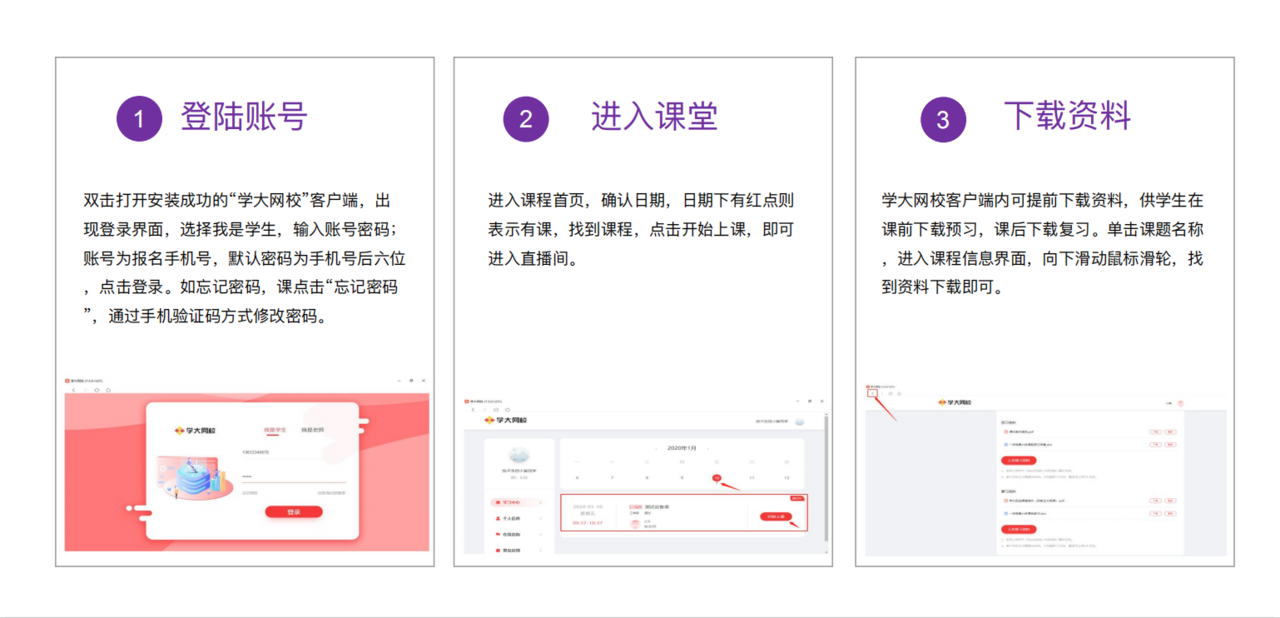Screen dimensions: 1280x618
Task: Click the 登陆账号 heading
Action: [x=243, y=117]
